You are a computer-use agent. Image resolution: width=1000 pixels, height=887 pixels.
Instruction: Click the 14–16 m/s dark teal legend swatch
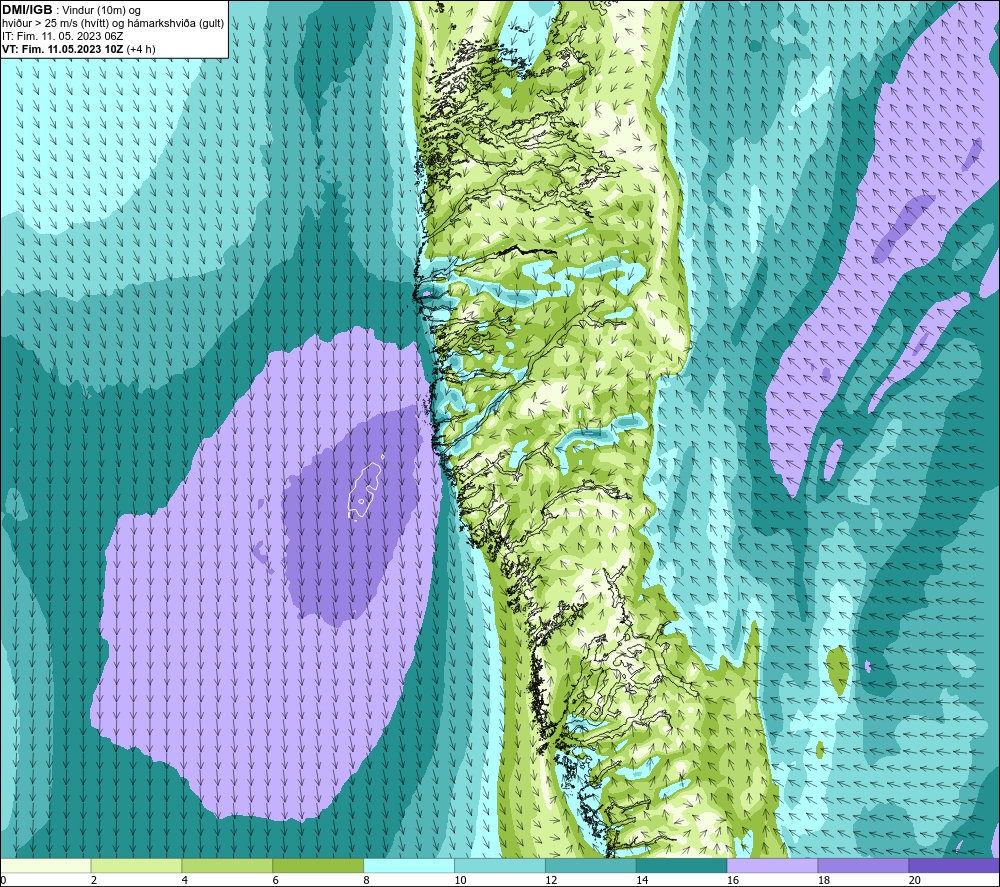point(682,865)
